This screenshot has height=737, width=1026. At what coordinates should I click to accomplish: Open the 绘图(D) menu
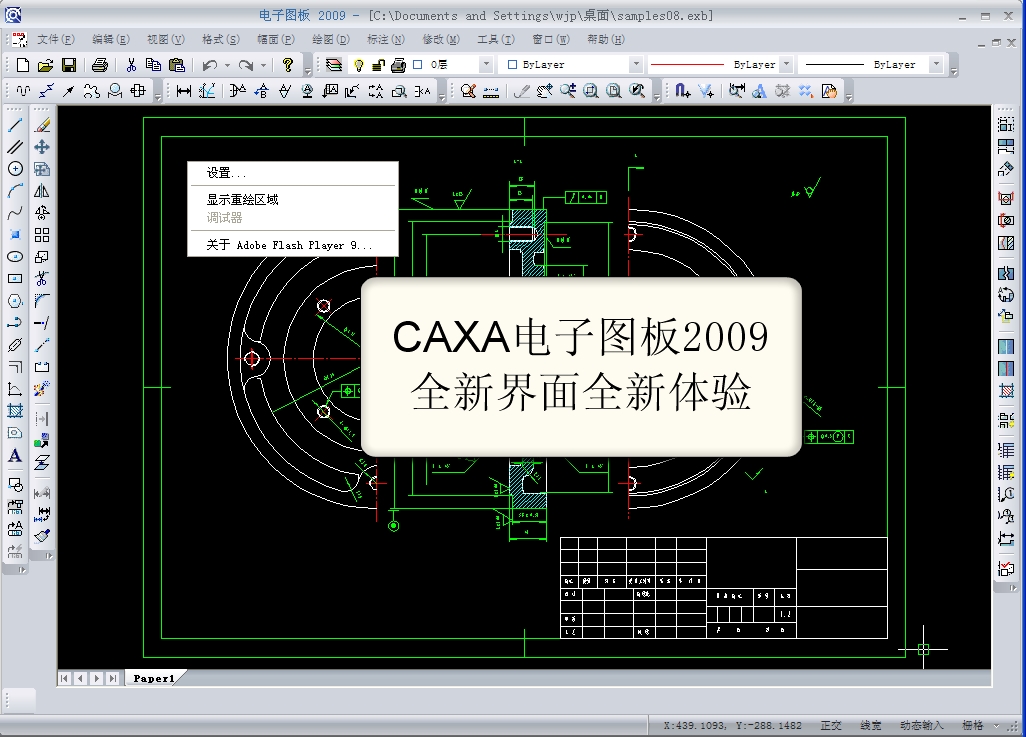coord(330,39)
